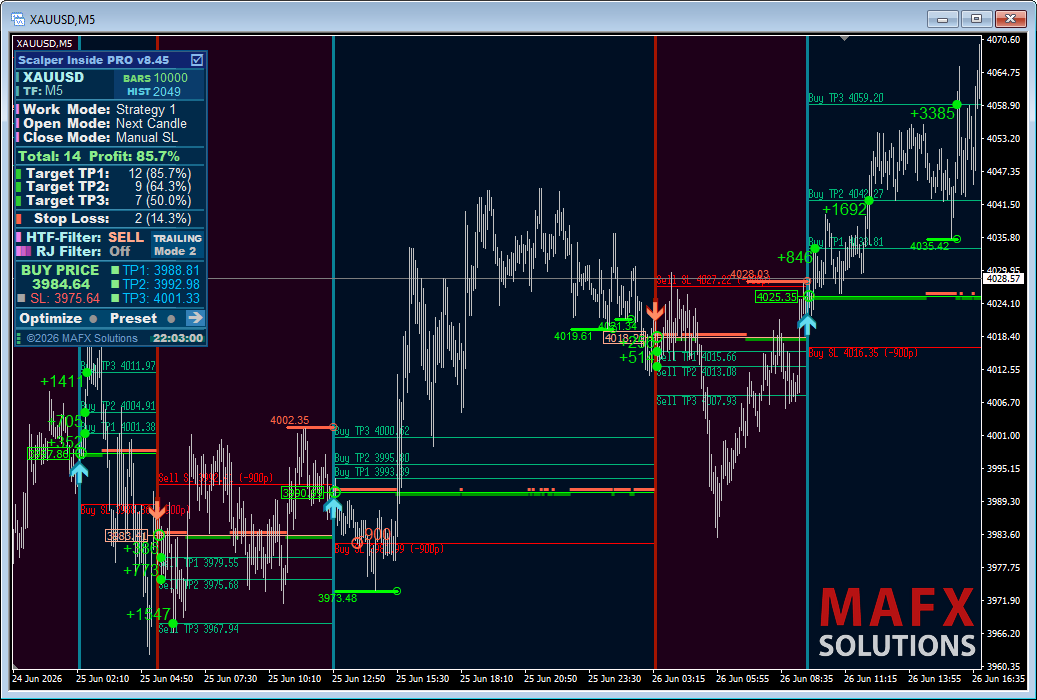This screenshot has width=1037, height=700.
Task: Click the TRAILING Mode 2 button
Action: (x=177, y=245)
